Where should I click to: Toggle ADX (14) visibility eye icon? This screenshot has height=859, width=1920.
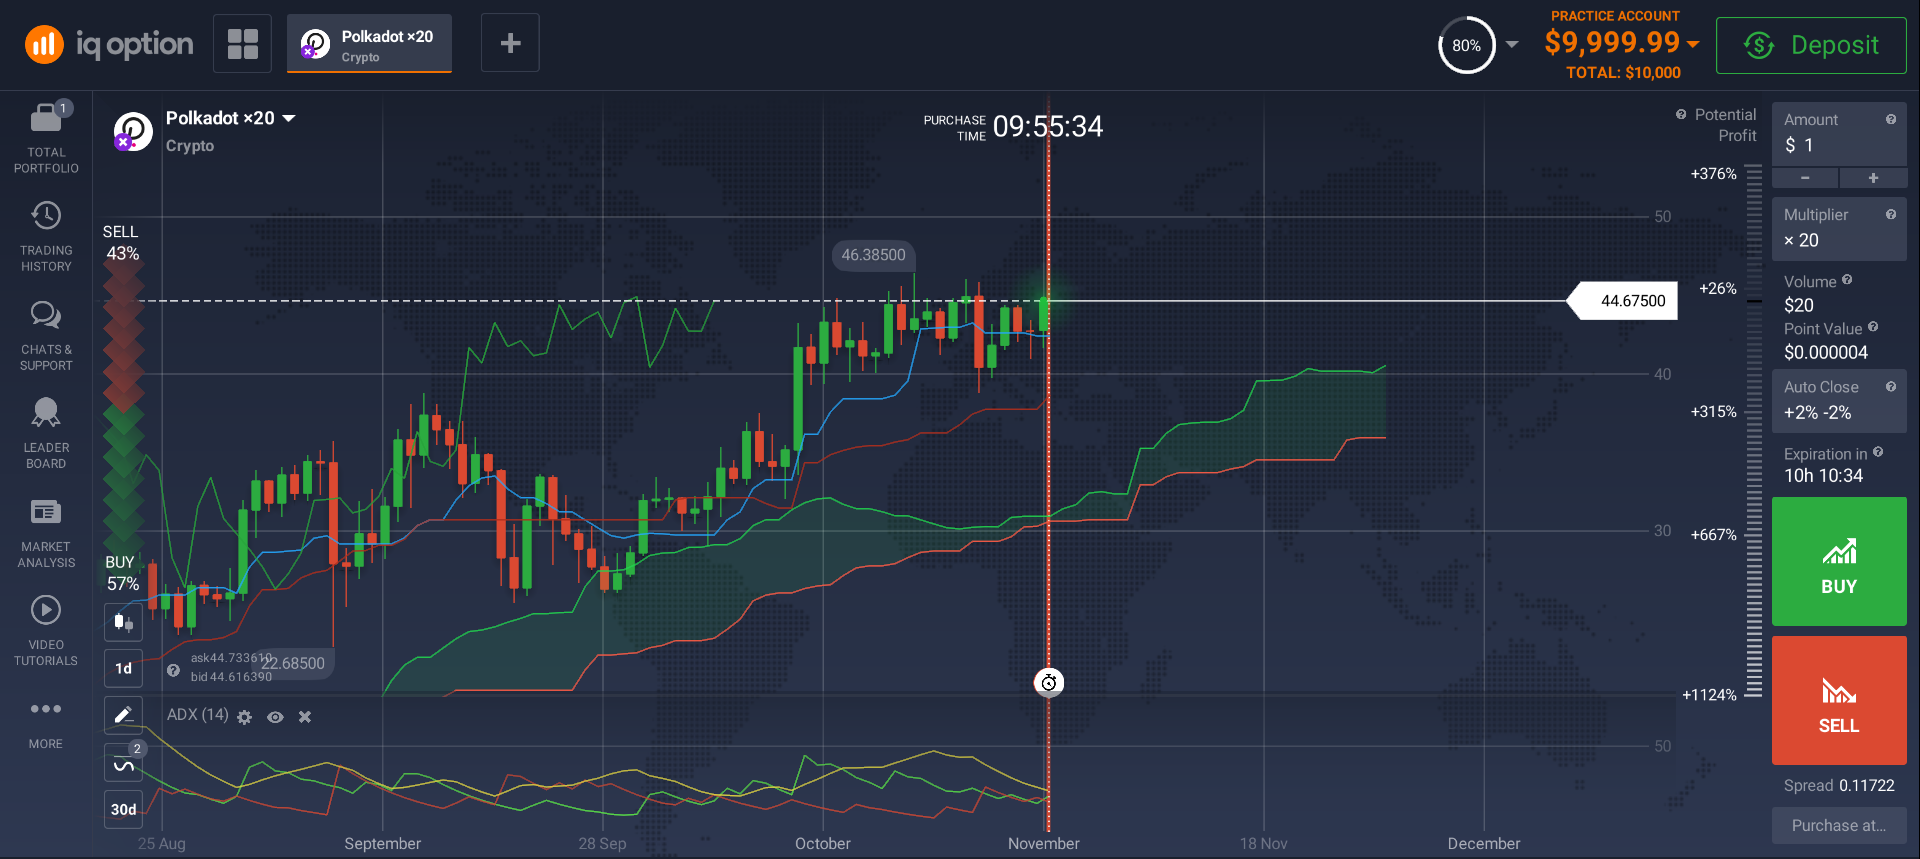tap(275, 717)
